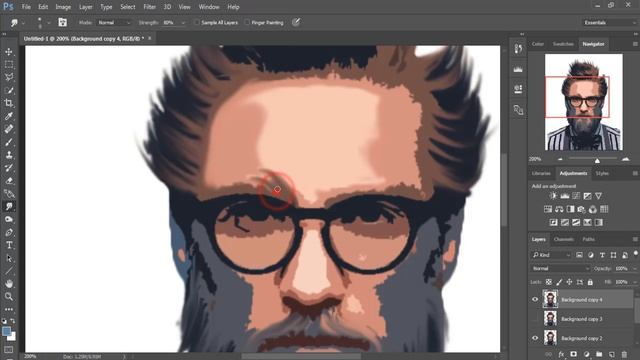Select the Move tool

coord(9,52)
